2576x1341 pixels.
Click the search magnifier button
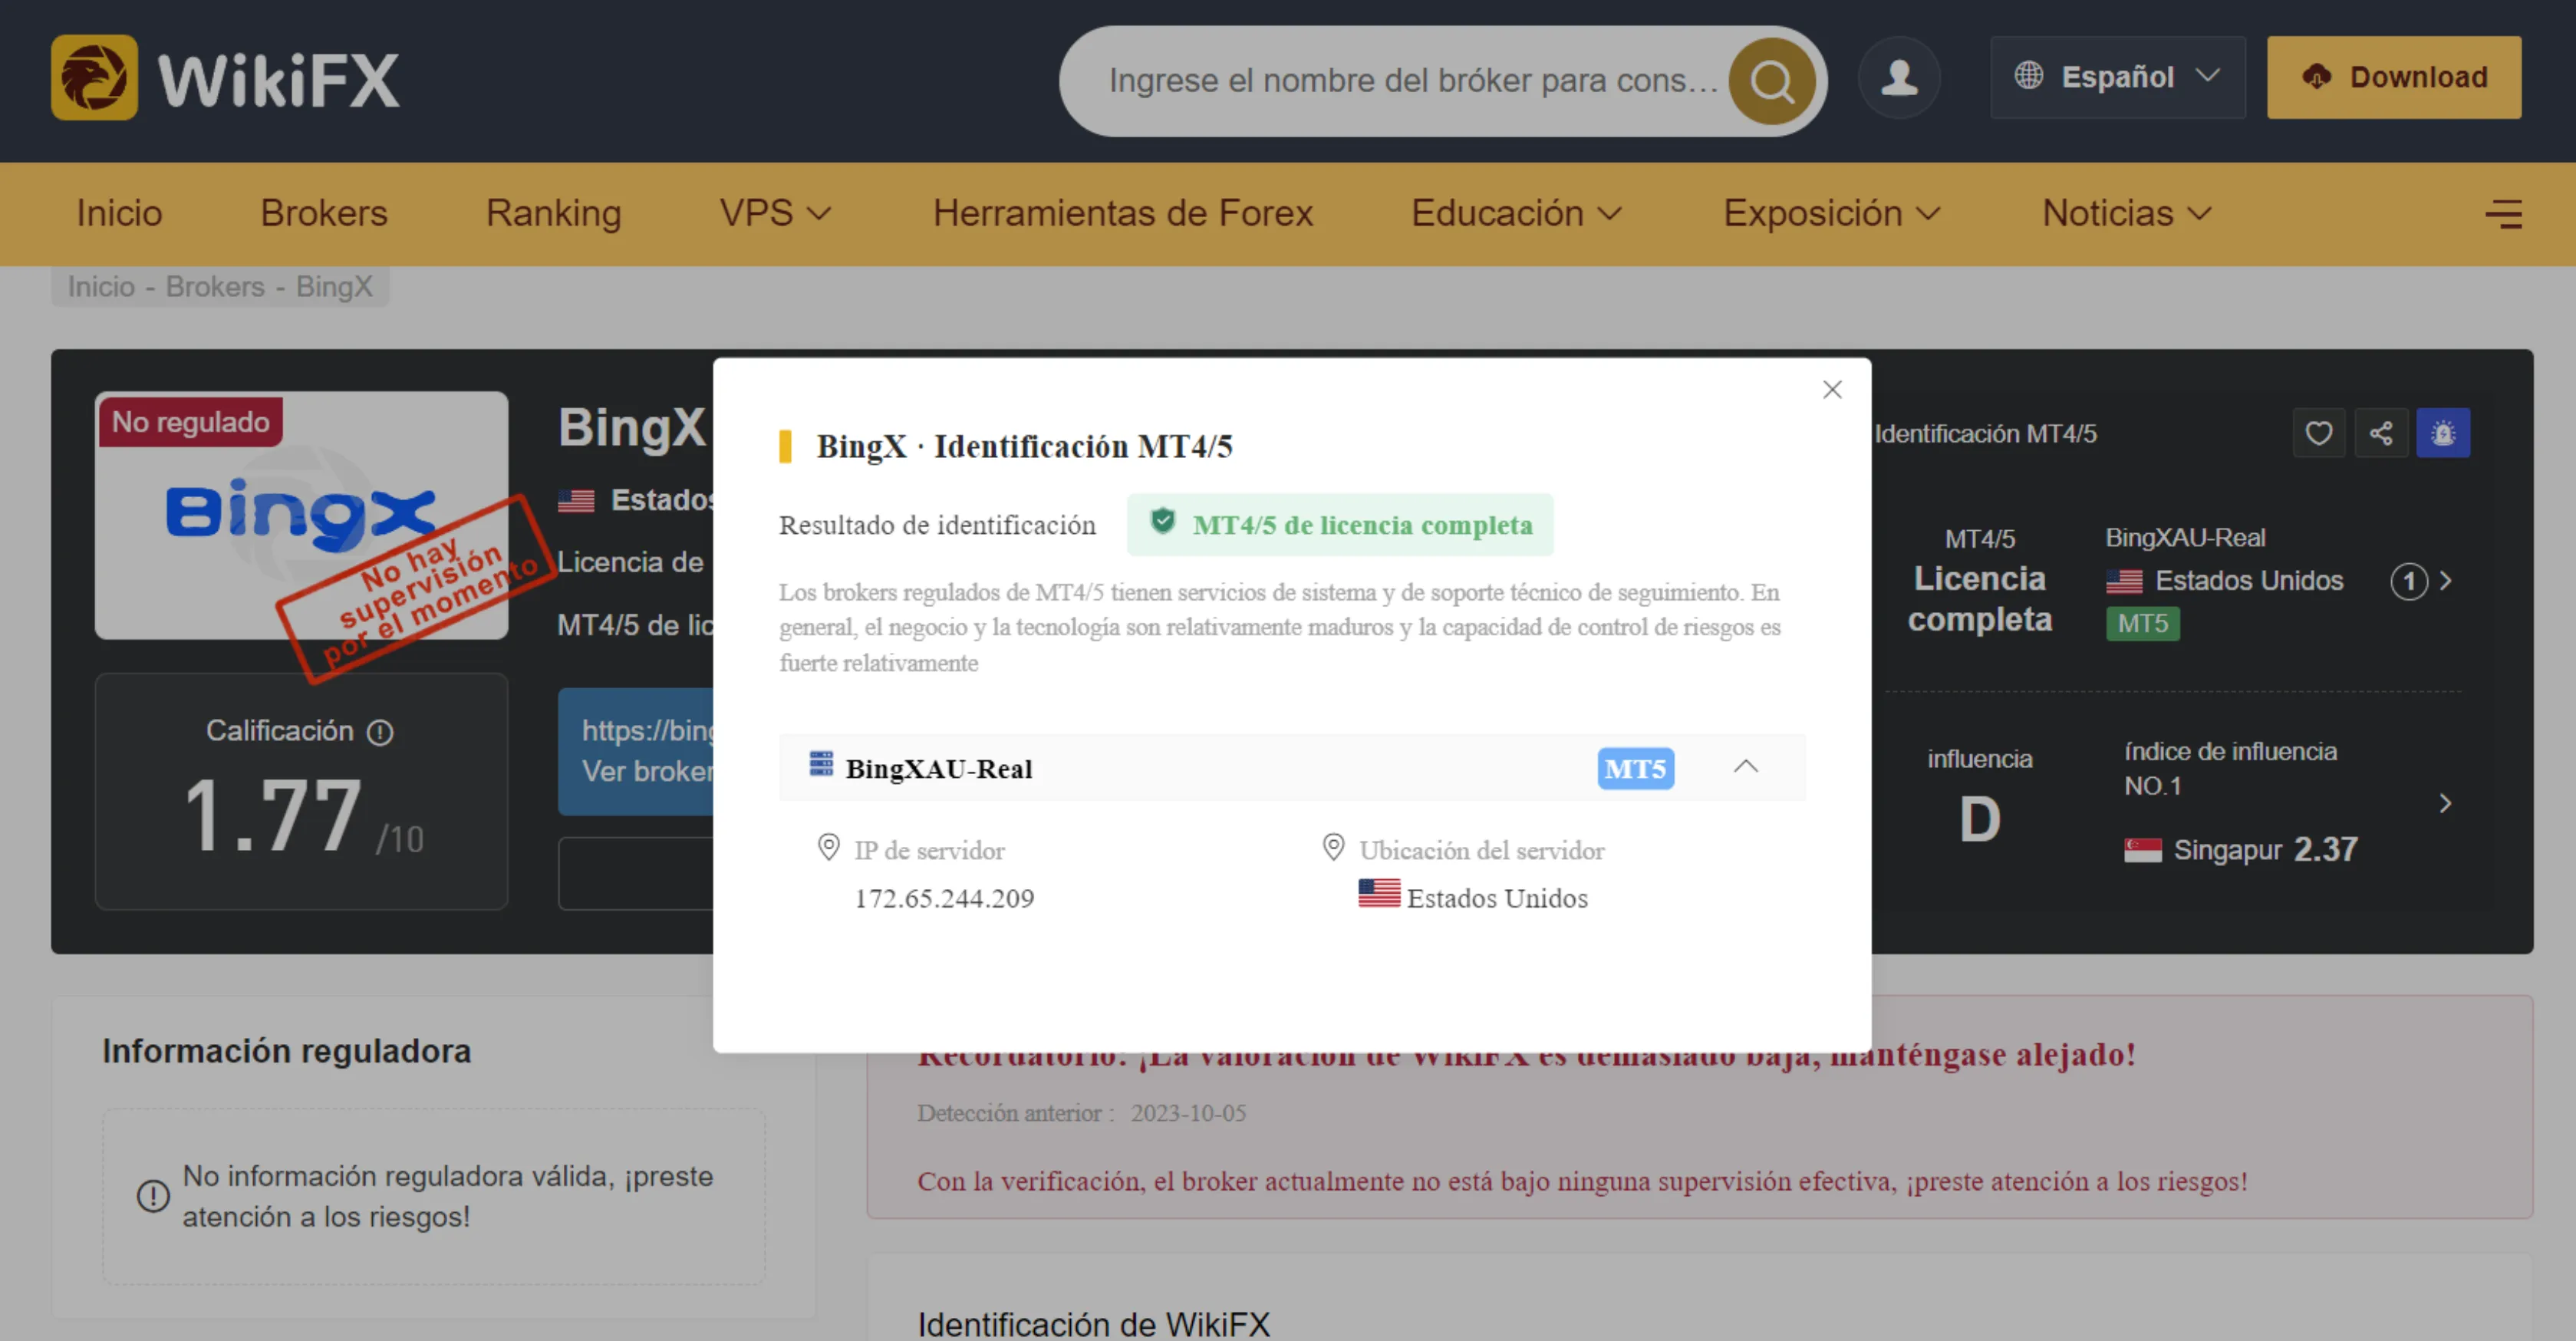pos(1771,81)
